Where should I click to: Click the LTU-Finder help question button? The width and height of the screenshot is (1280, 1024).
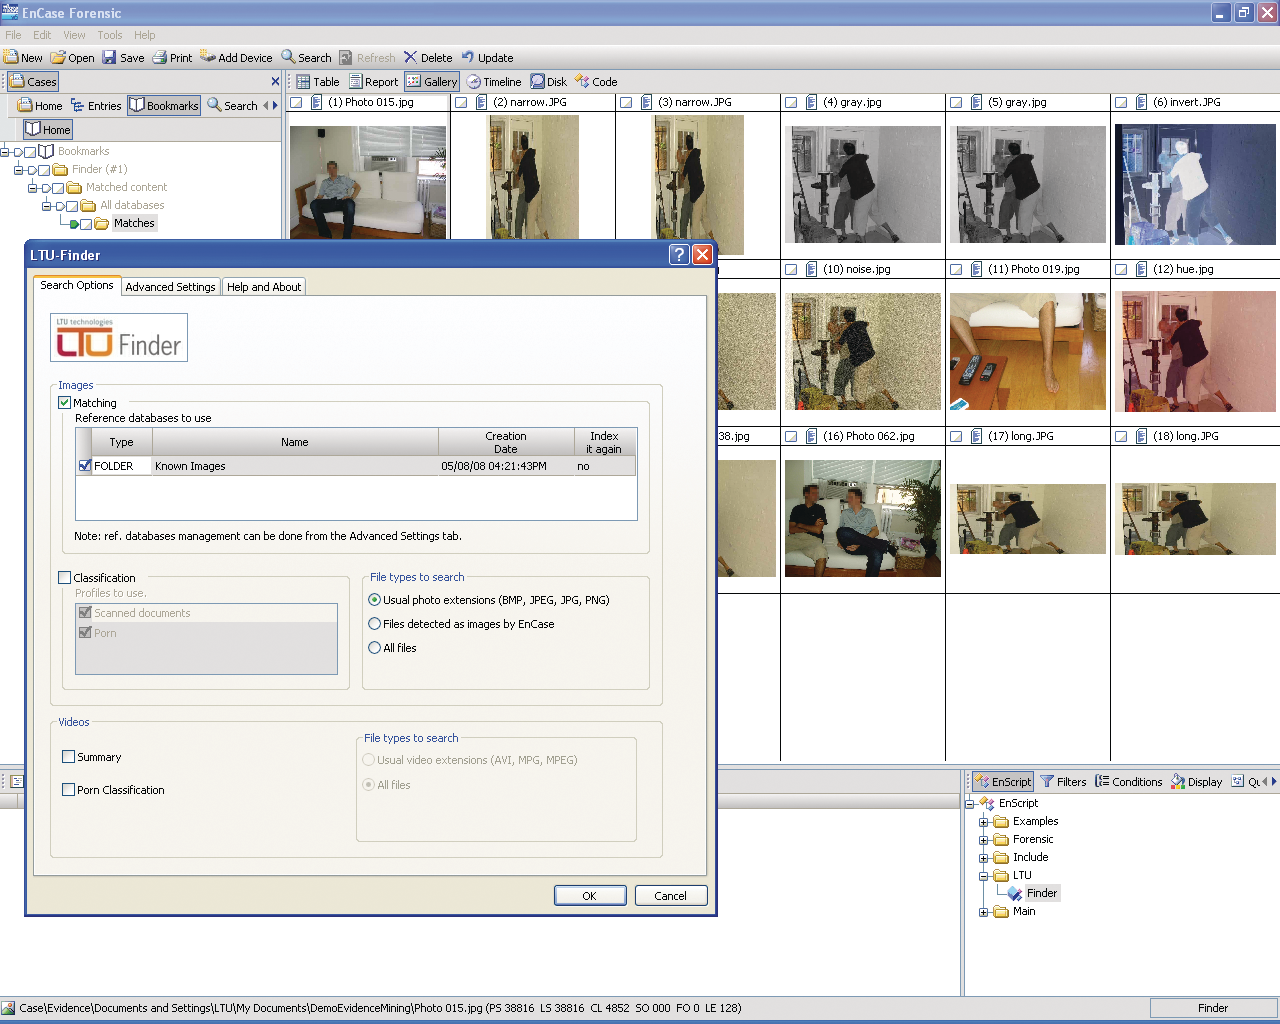[x=679, y=255]
